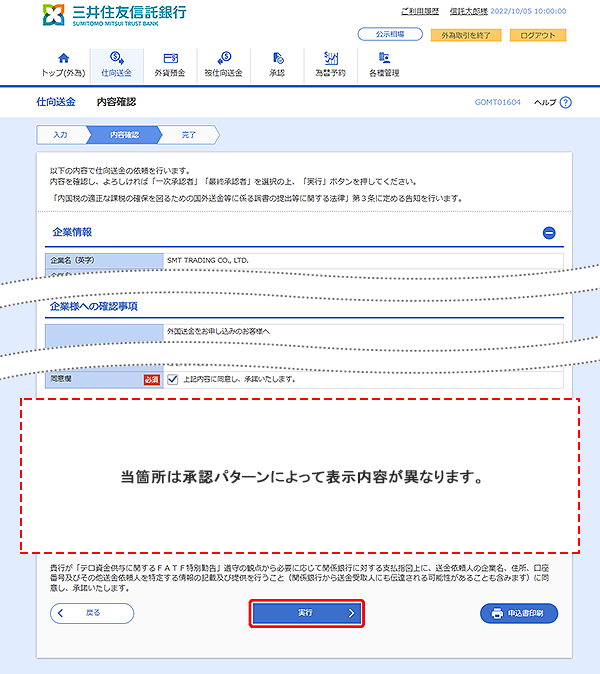The height and width of the screenshot is (674, 600).
Task: Click the 実行 button
Action: pos(306,613)
